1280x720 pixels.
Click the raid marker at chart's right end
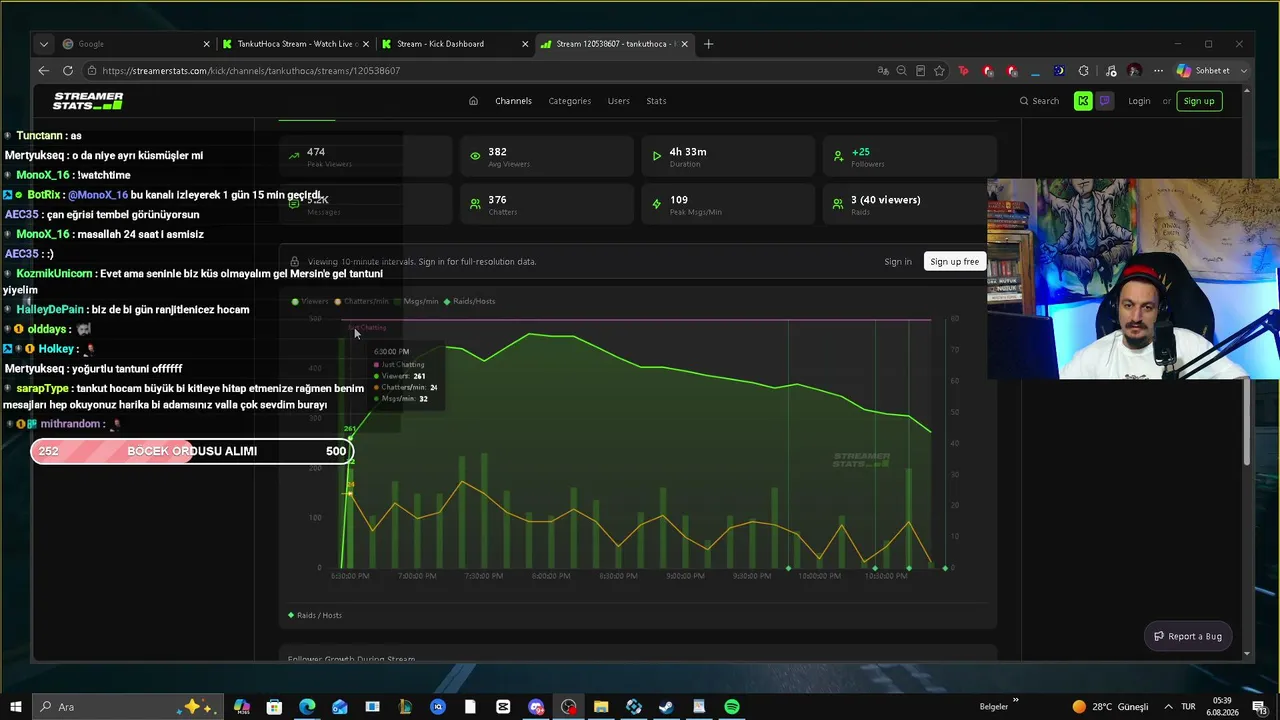coord(945,568)
